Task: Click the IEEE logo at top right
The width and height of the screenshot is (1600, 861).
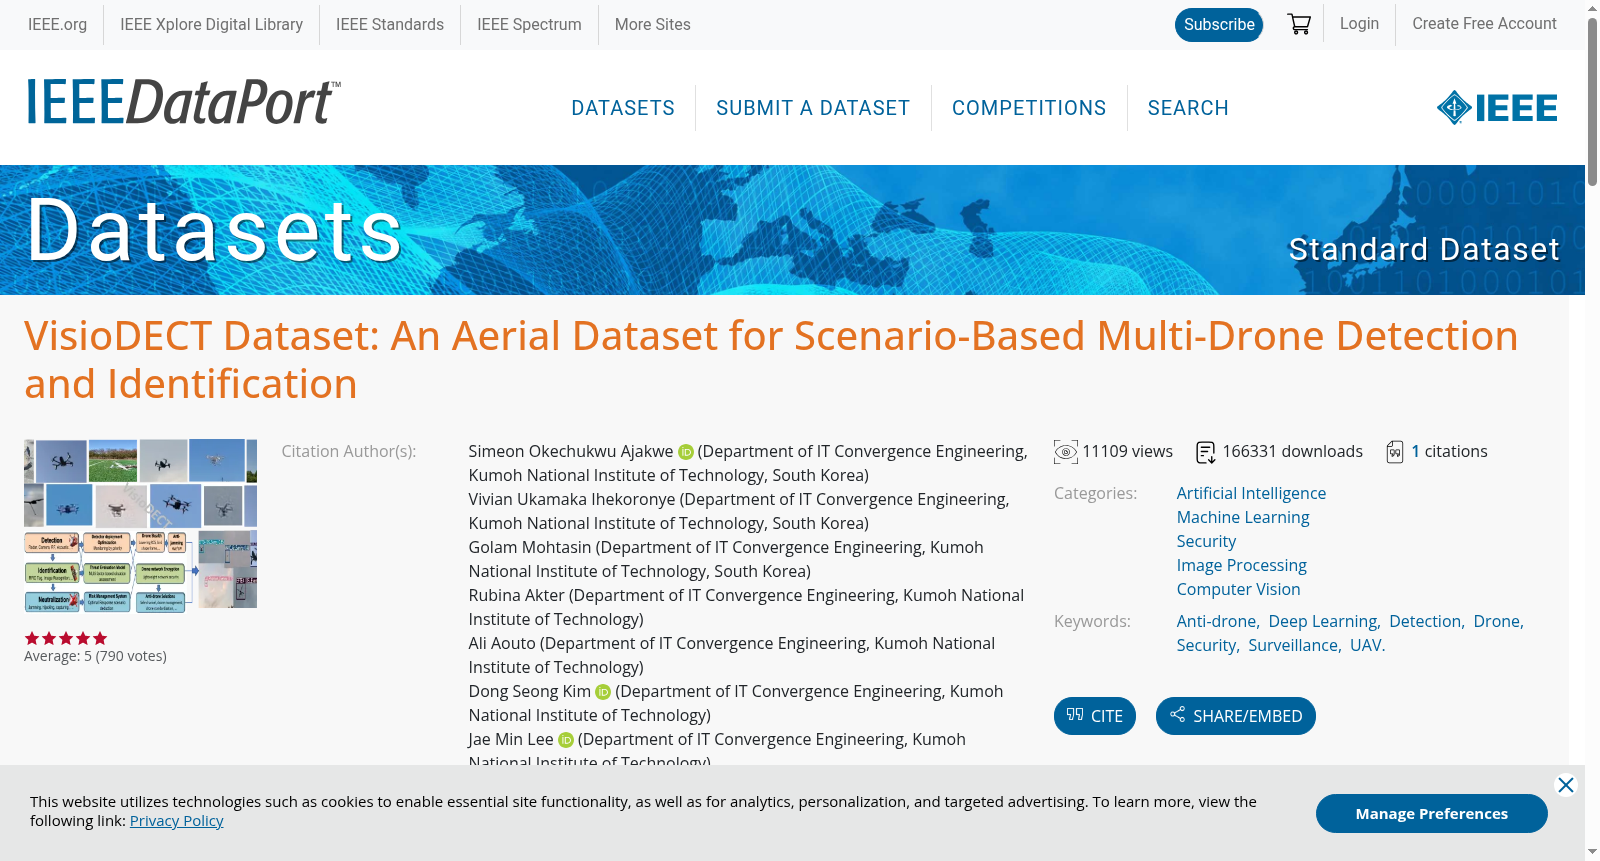Action: tap(1497, 108)
